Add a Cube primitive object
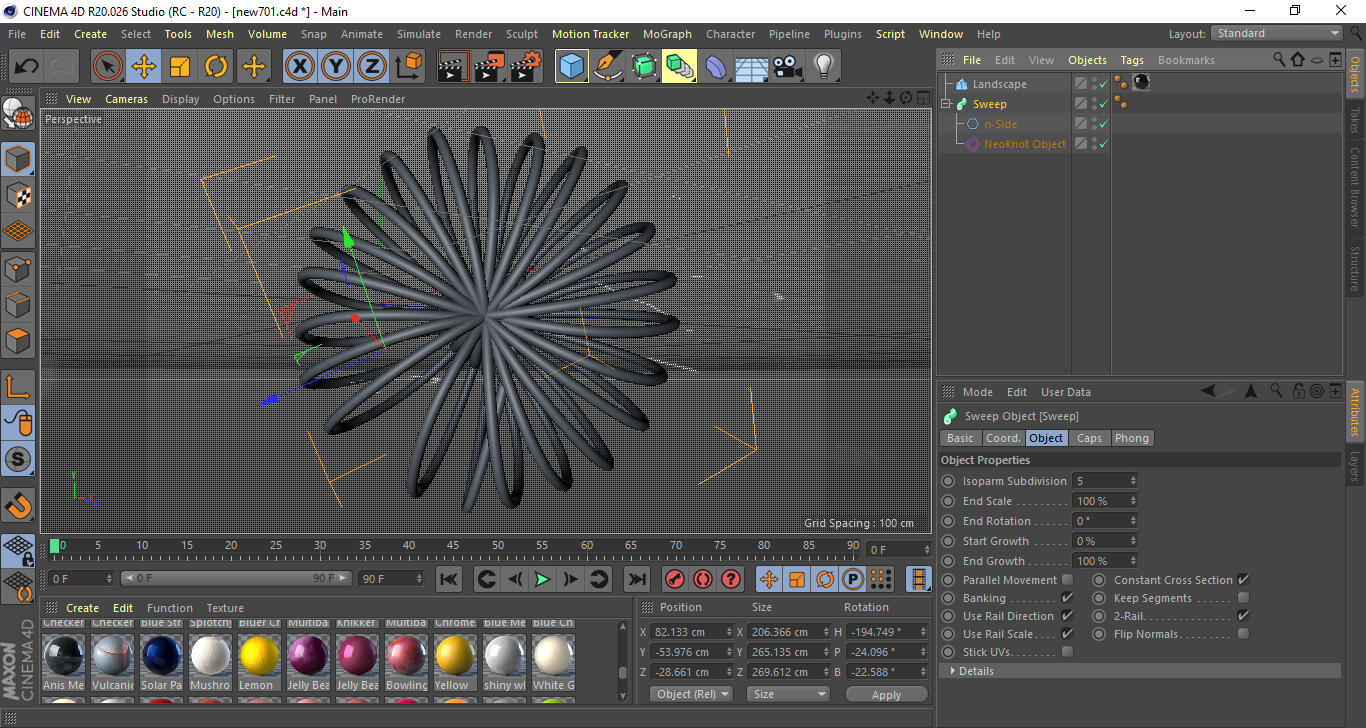The image size is (1366, 728). [x=572, y=67]
